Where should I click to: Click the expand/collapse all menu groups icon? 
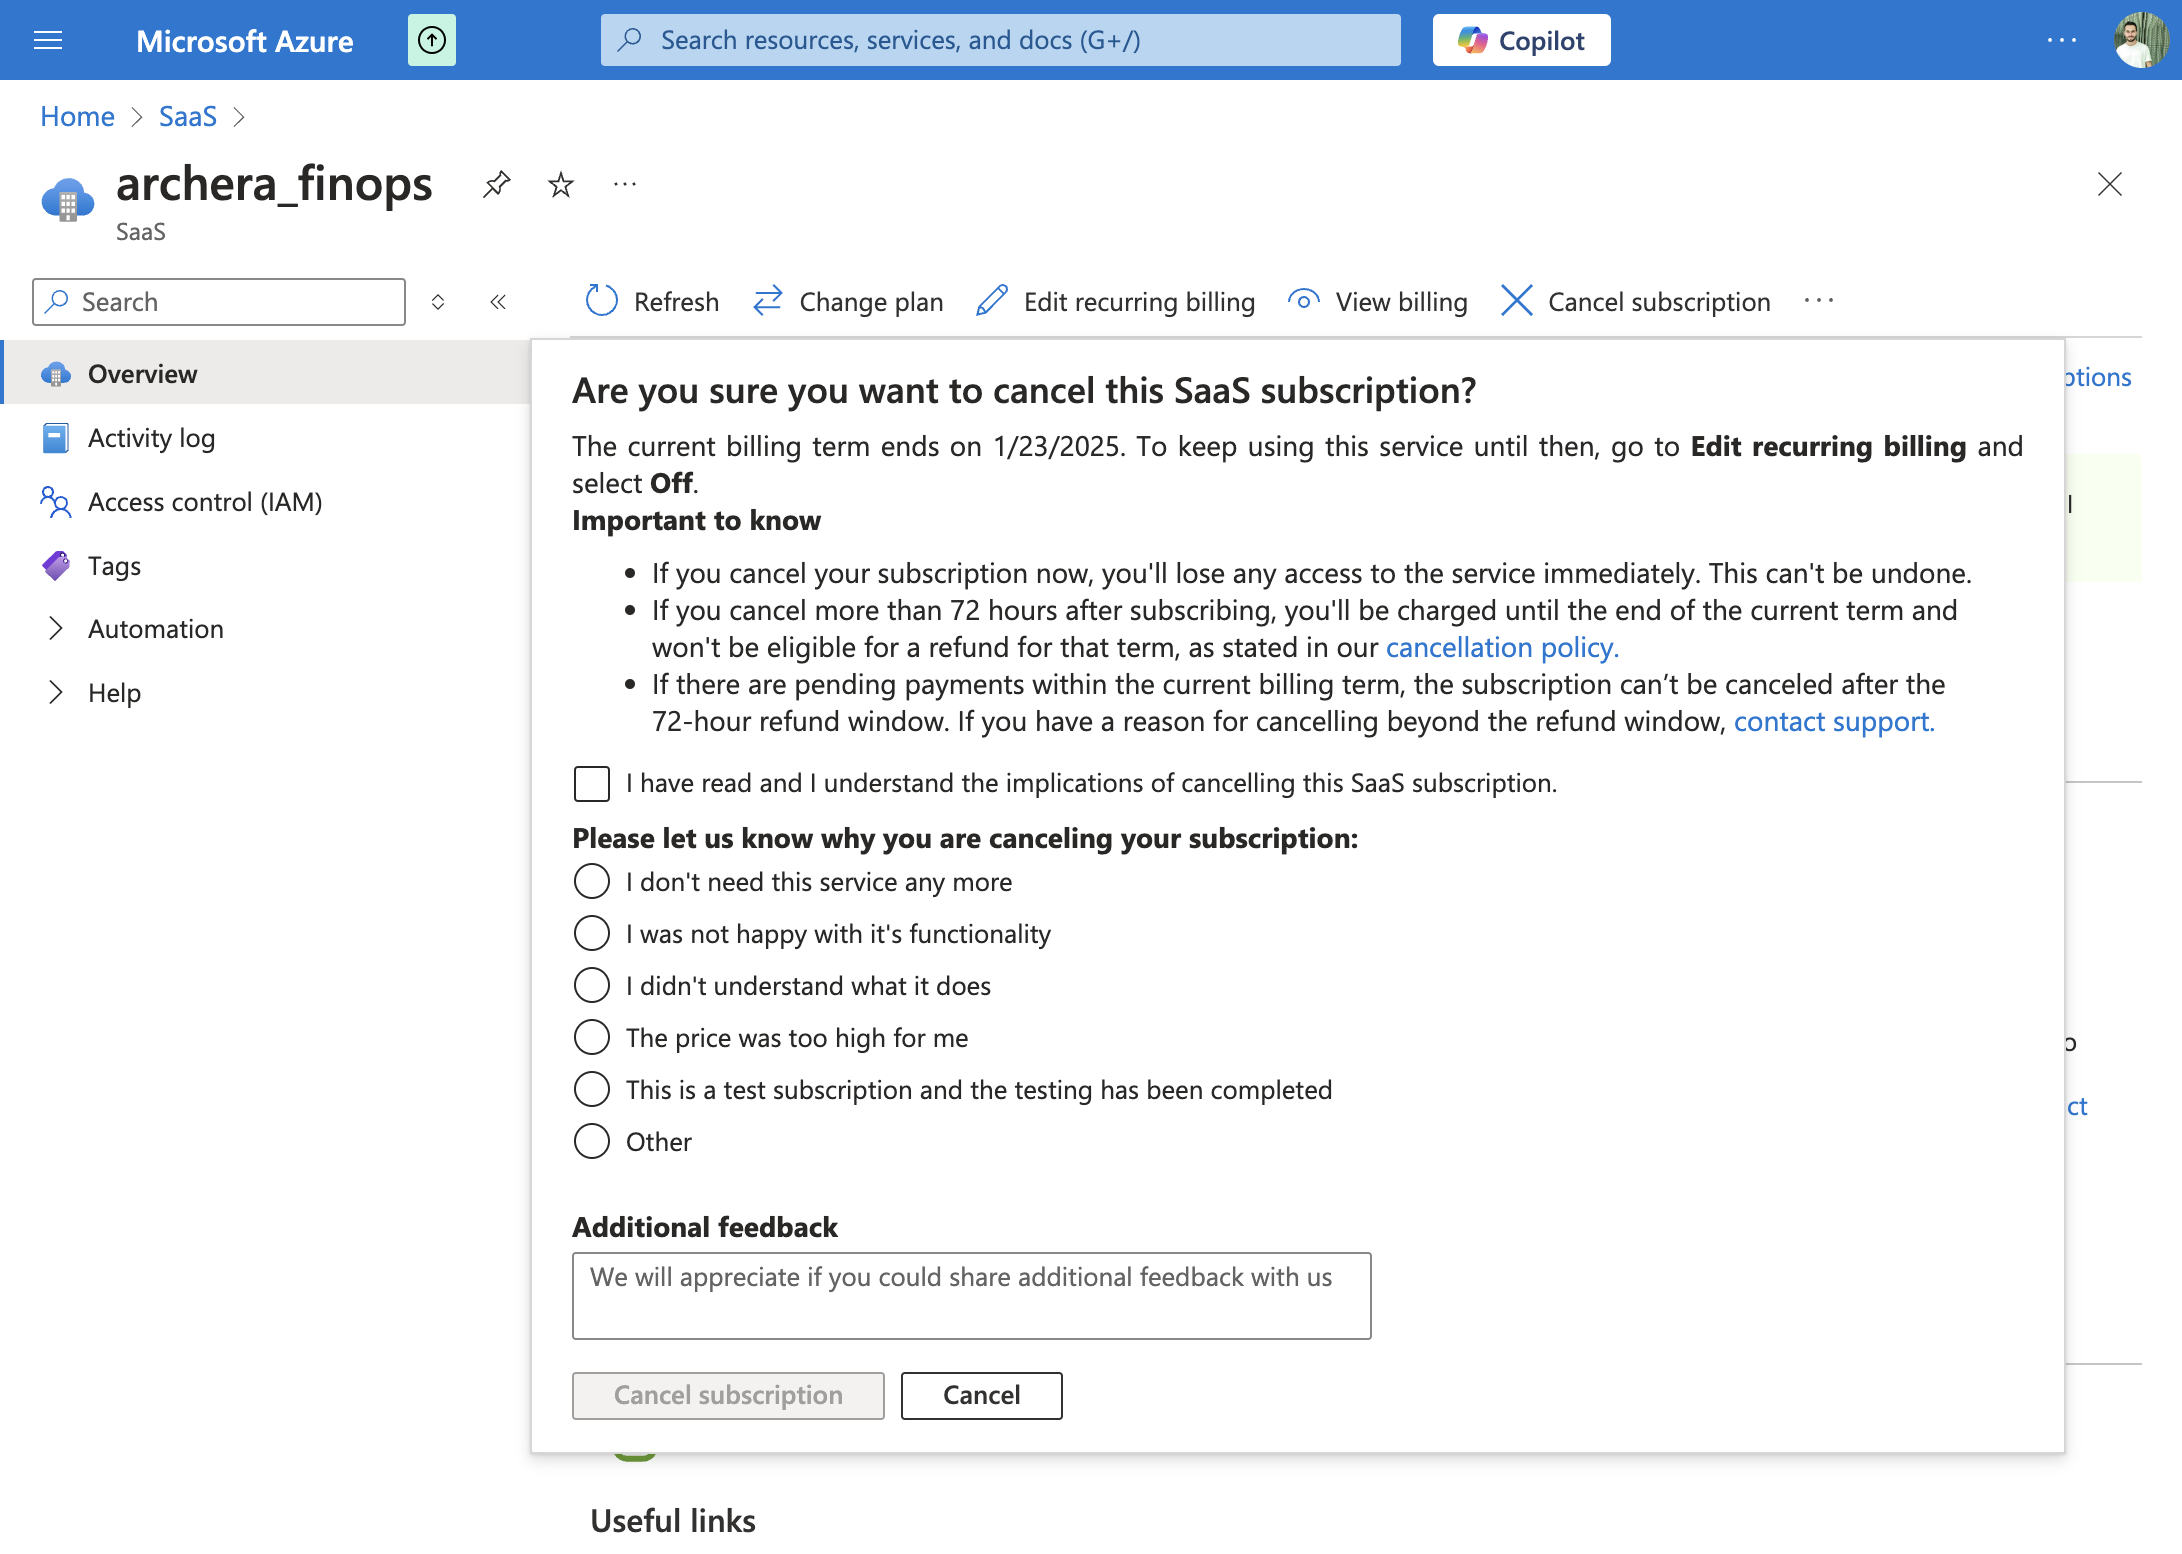(x=438, y=302)
